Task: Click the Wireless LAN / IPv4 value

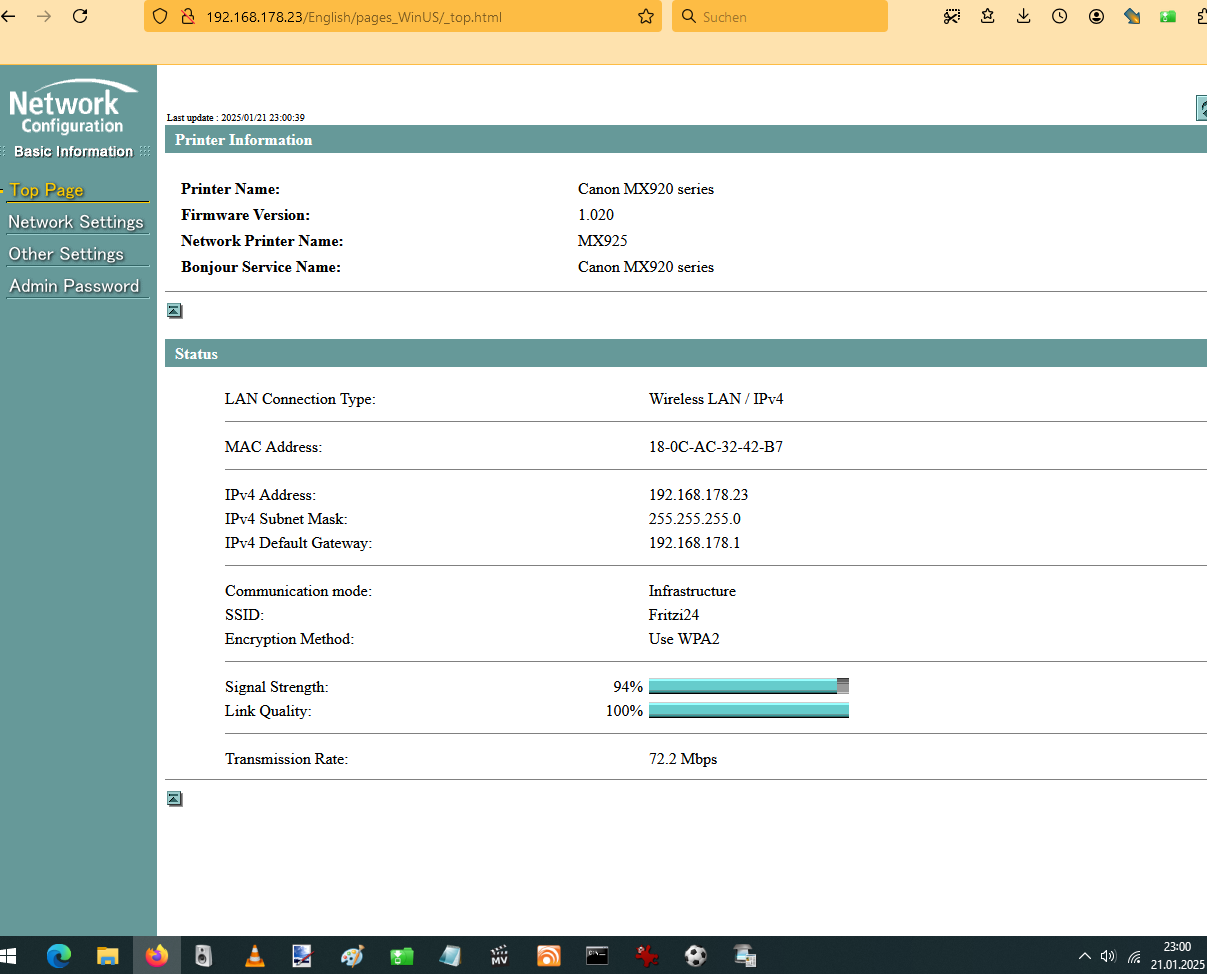Action: (x=716, y=399)
